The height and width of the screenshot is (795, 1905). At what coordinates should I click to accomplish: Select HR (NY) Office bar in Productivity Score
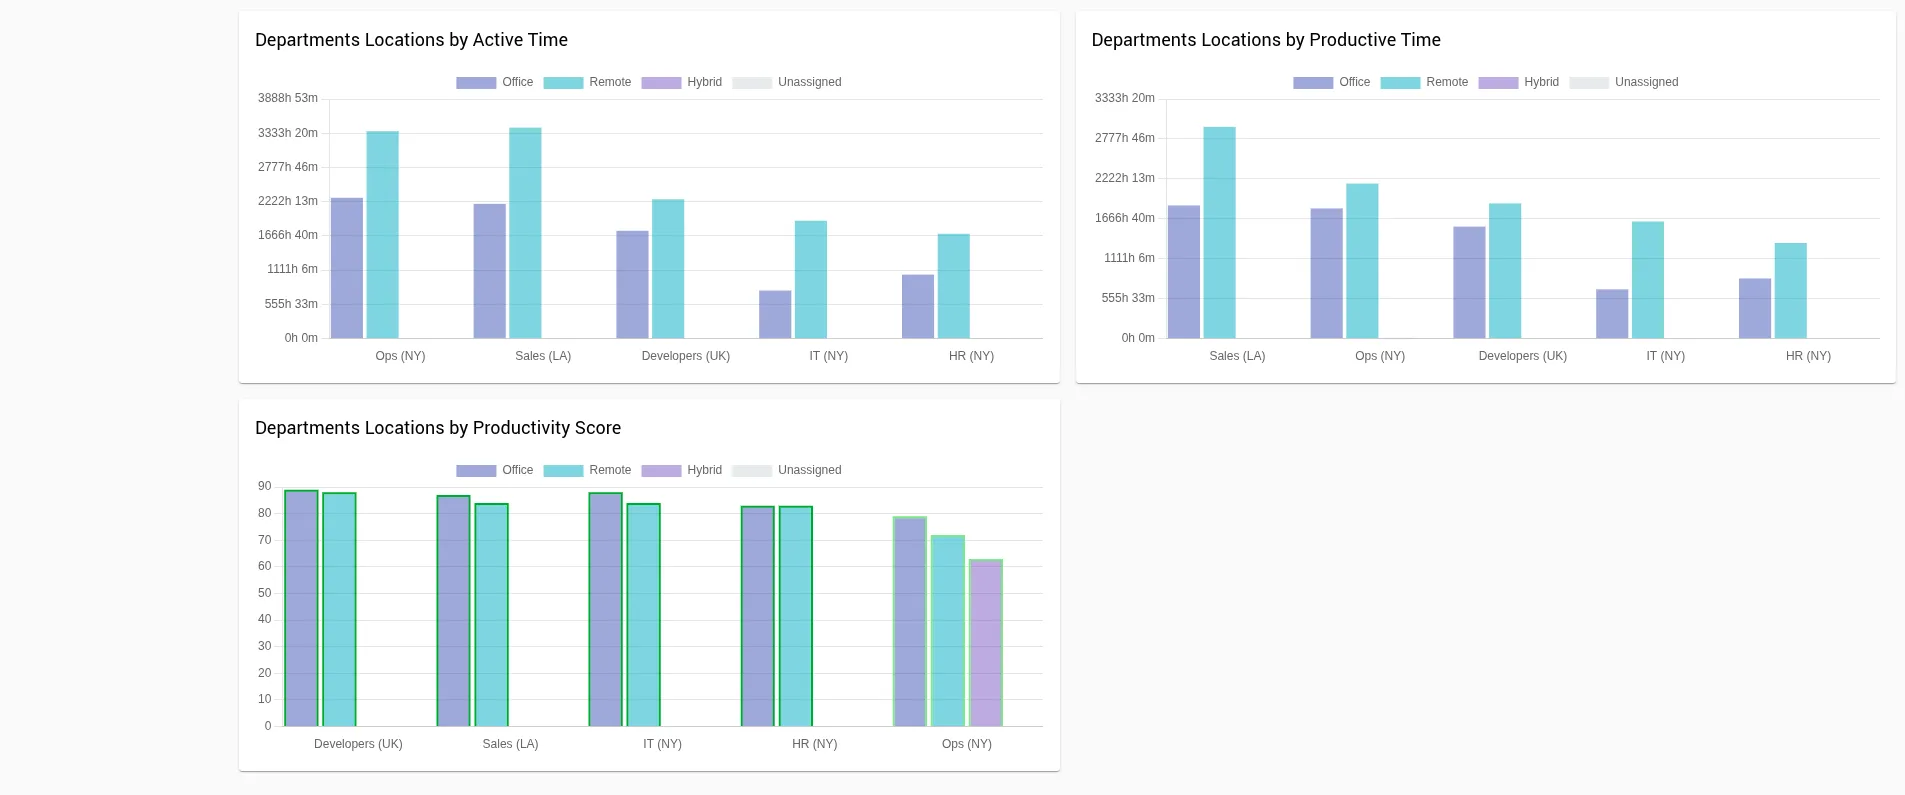pyautogui.click(x=757, y=616)
